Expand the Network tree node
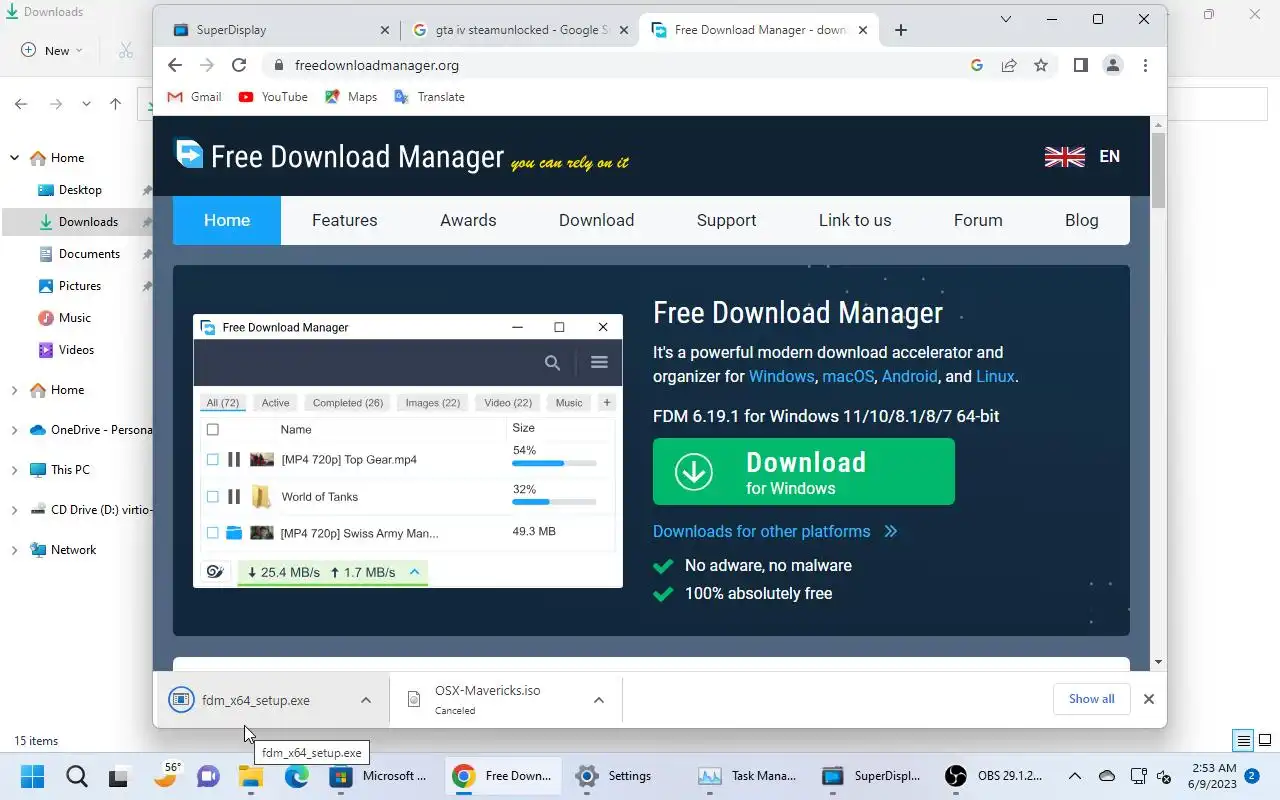Image resolution: width=1280 pixels, height=800 pixels. point(14,550)
